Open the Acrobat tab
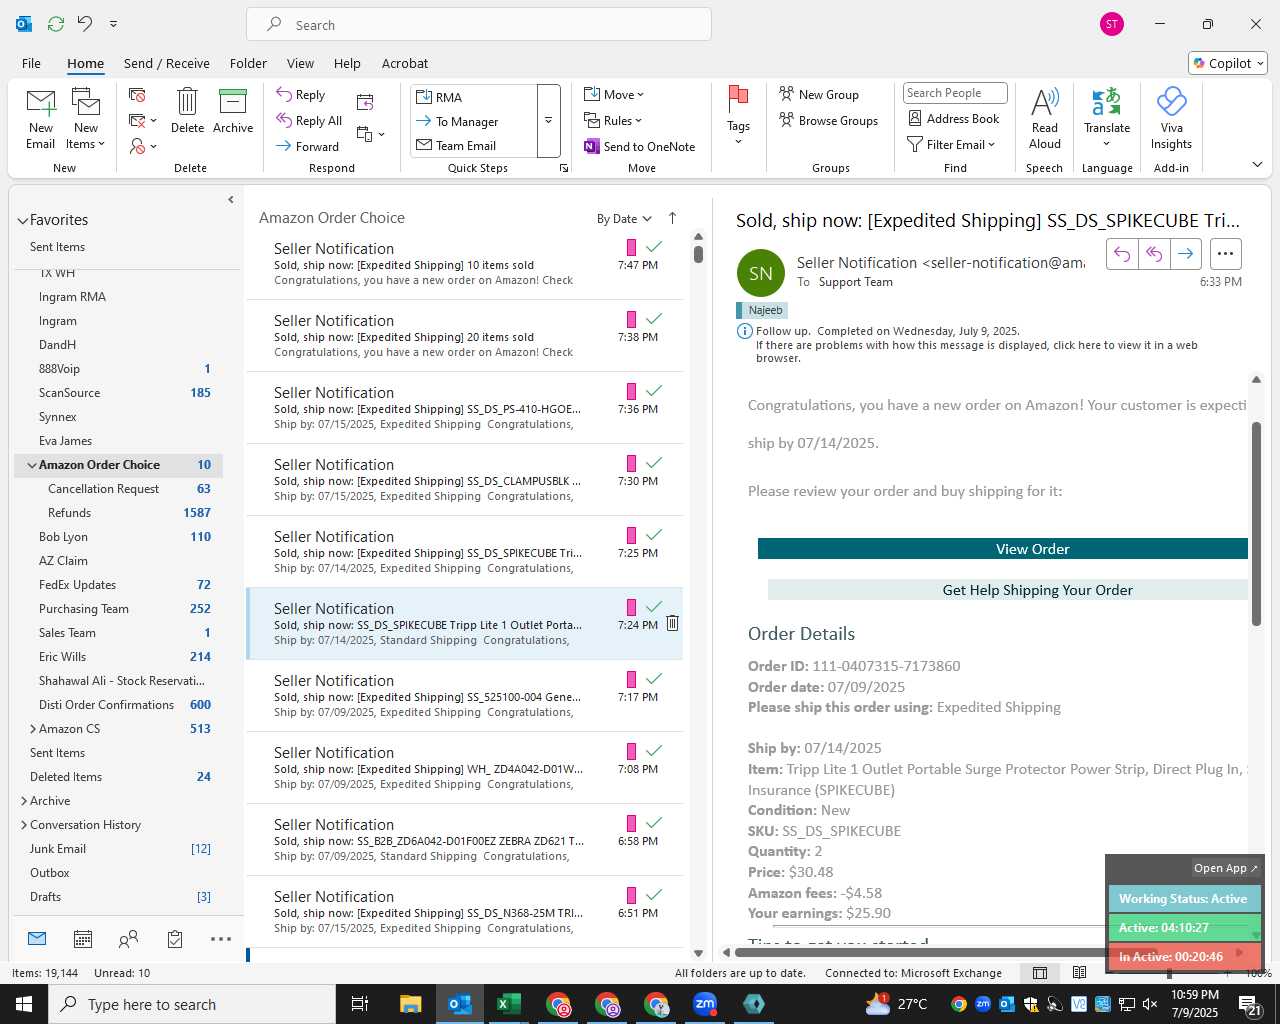Screen dimensions: 1280x1024 click(x=405, y=63)
